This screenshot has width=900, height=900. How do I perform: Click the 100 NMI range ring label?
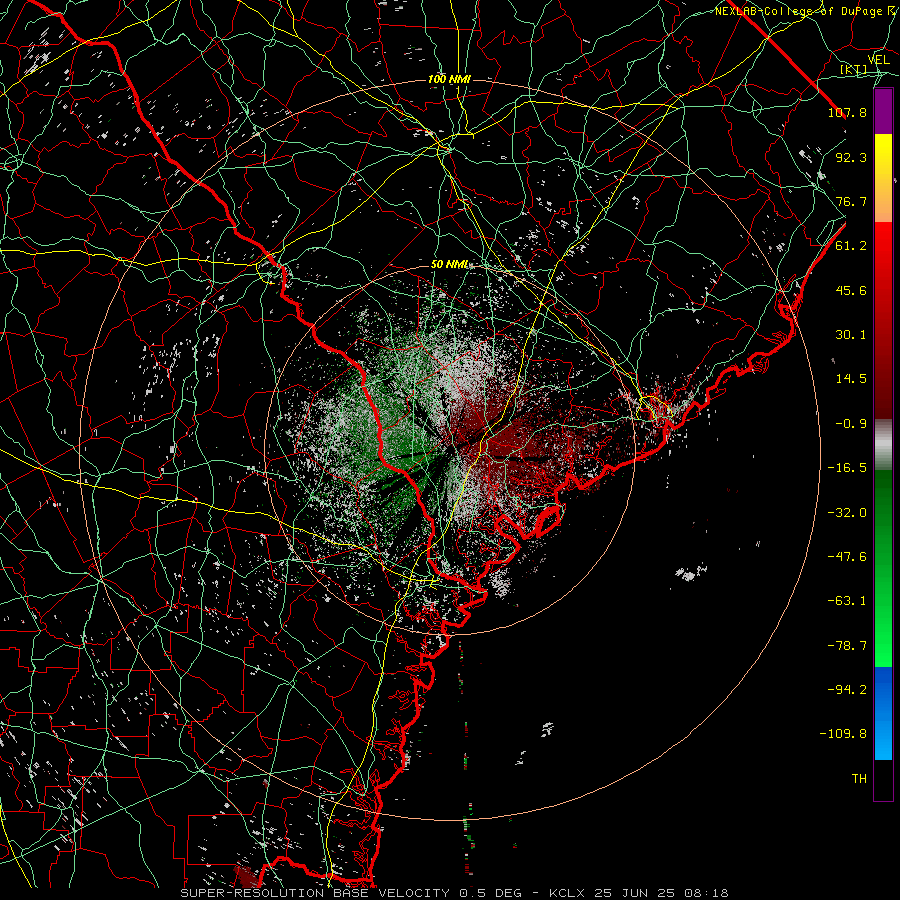(x=449, y=79)
